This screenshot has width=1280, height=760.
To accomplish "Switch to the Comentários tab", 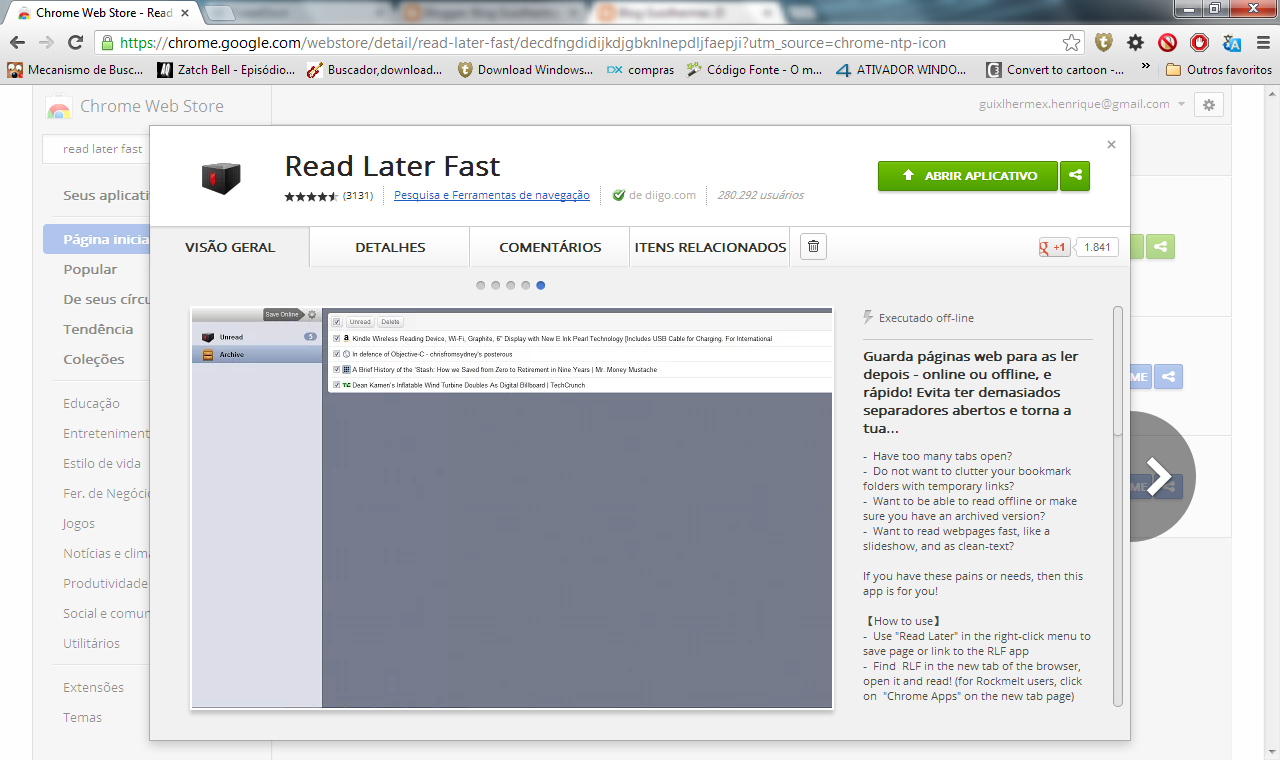I will click(x=550, y=247).
